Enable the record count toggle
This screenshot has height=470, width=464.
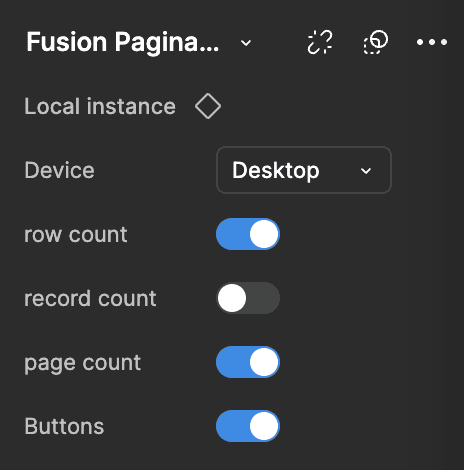click(248, 298)
